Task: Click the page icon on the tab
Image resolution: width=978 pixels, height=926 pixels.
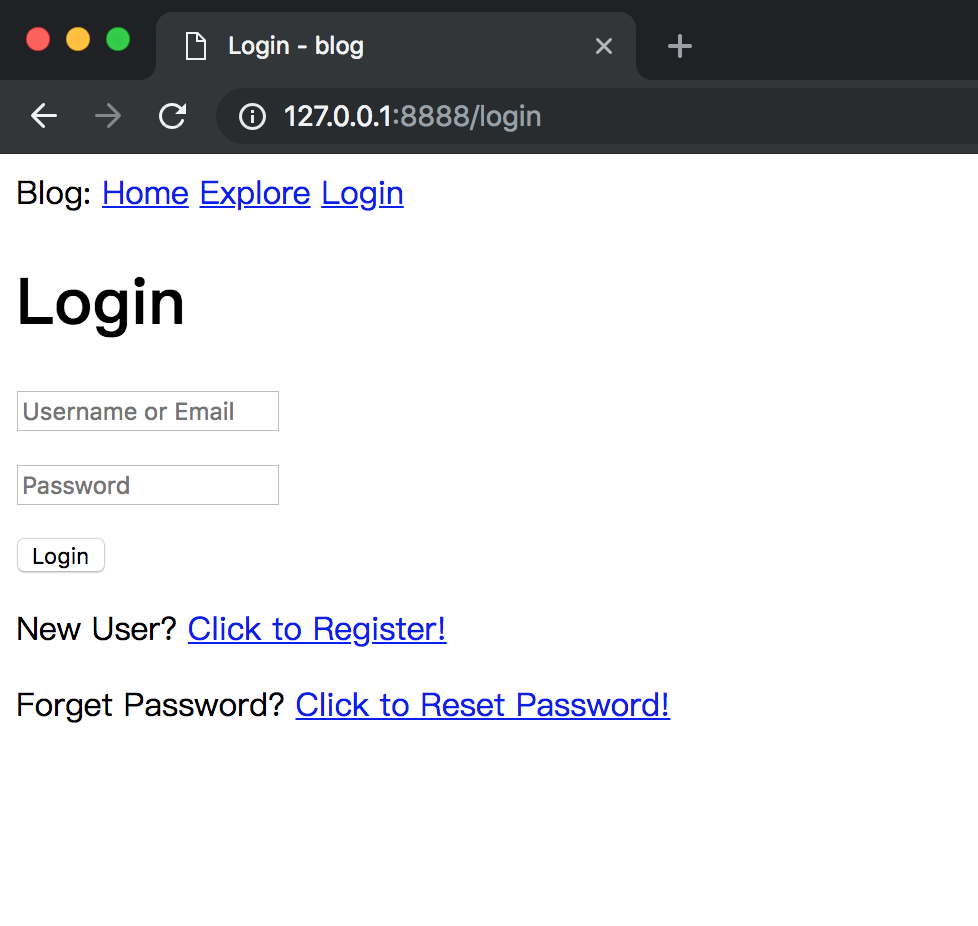Action: click(x=196, y=46)
